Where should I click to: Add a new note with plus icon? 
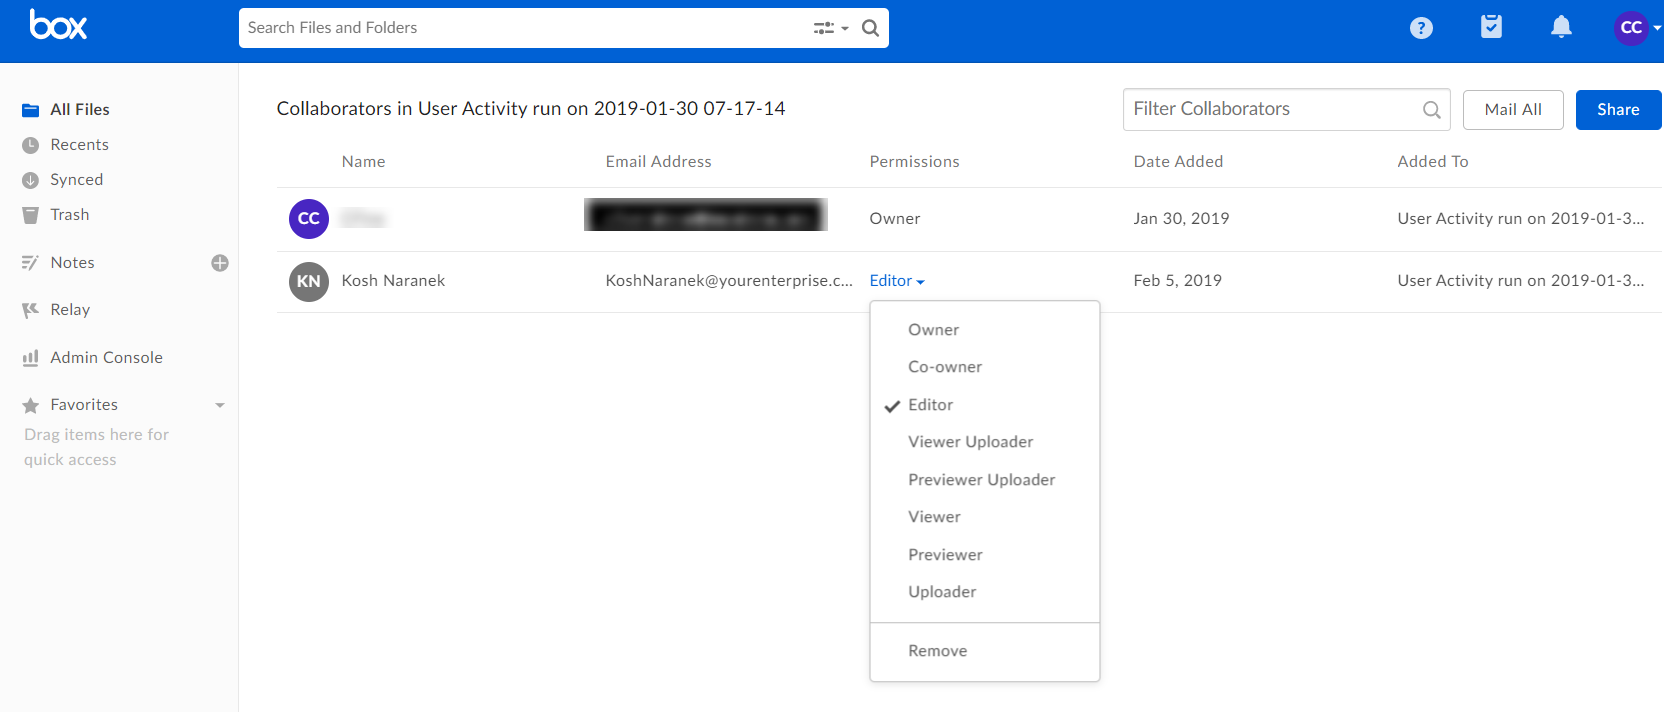pos(220,263)
